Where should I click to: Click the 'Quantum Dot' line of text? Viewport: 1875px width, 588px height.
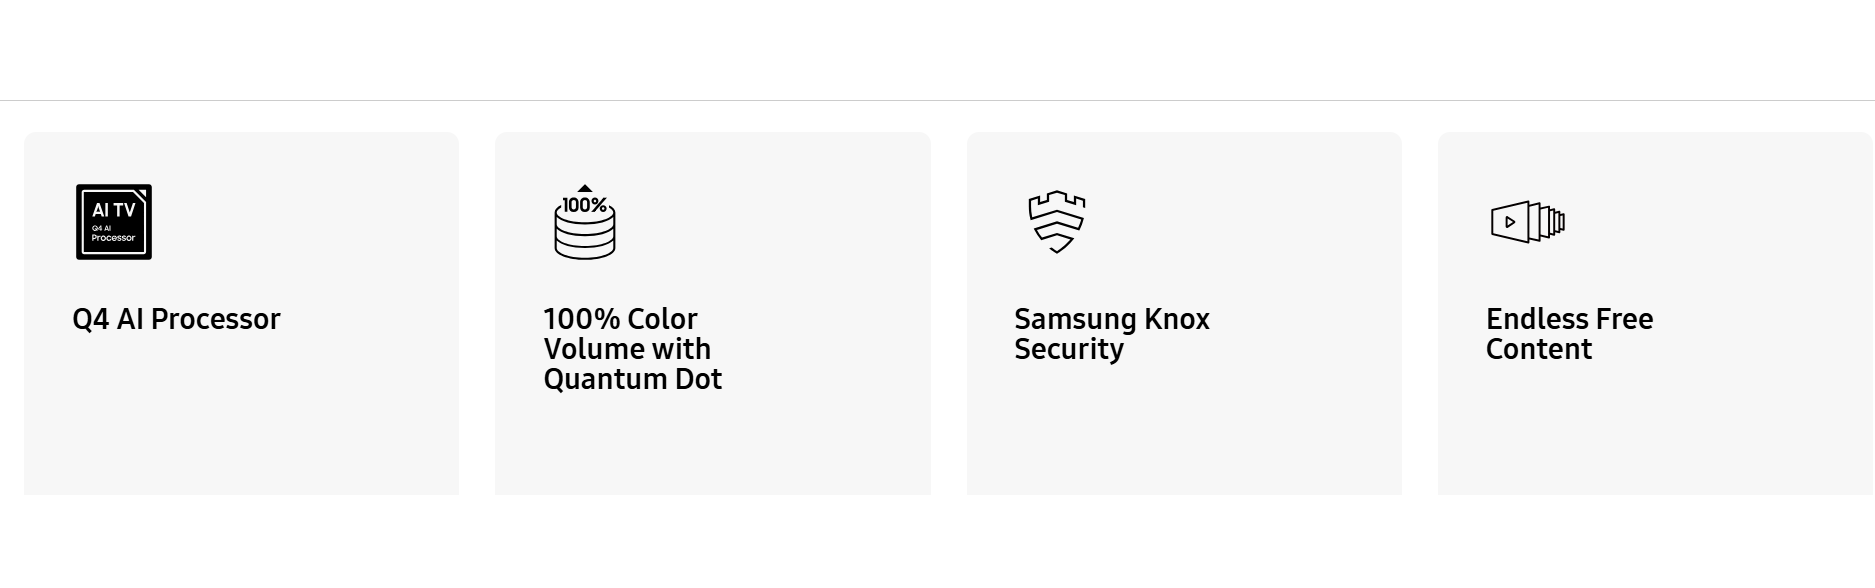click(632, 379)
